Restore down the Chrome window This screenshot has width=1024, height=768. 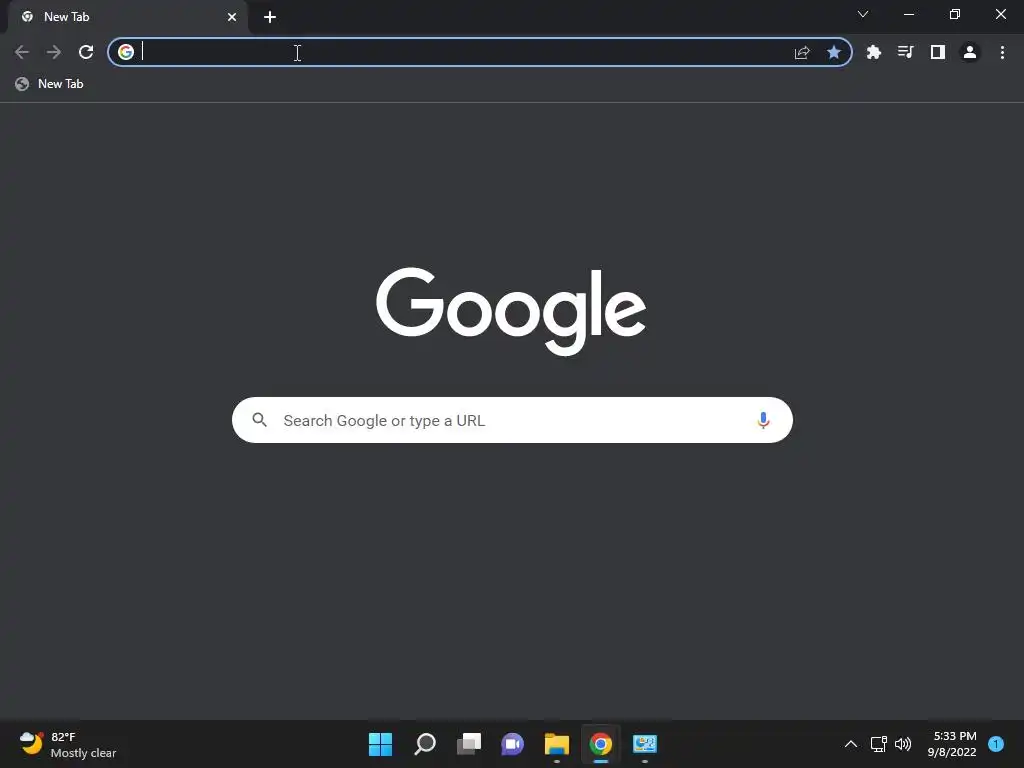click(x=955, y=14)
